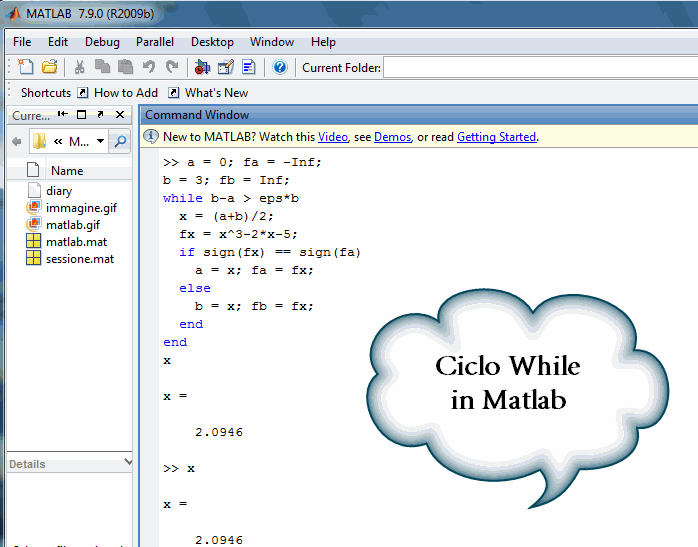The image size is (698, 547).
Task: Open the Debug menu
Action: pyautogui.click(x=102, y=42)
